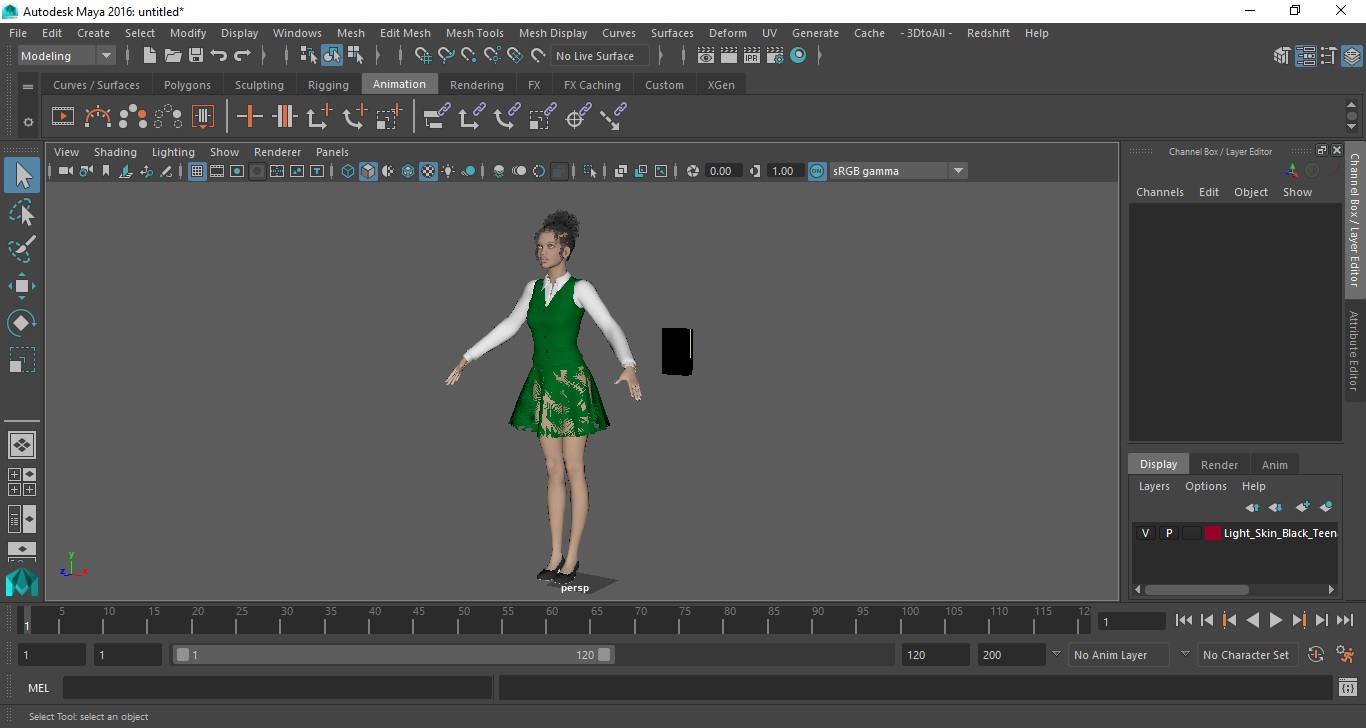
Task: Toggle playback P box of the layer
Action: (1168, 533)
